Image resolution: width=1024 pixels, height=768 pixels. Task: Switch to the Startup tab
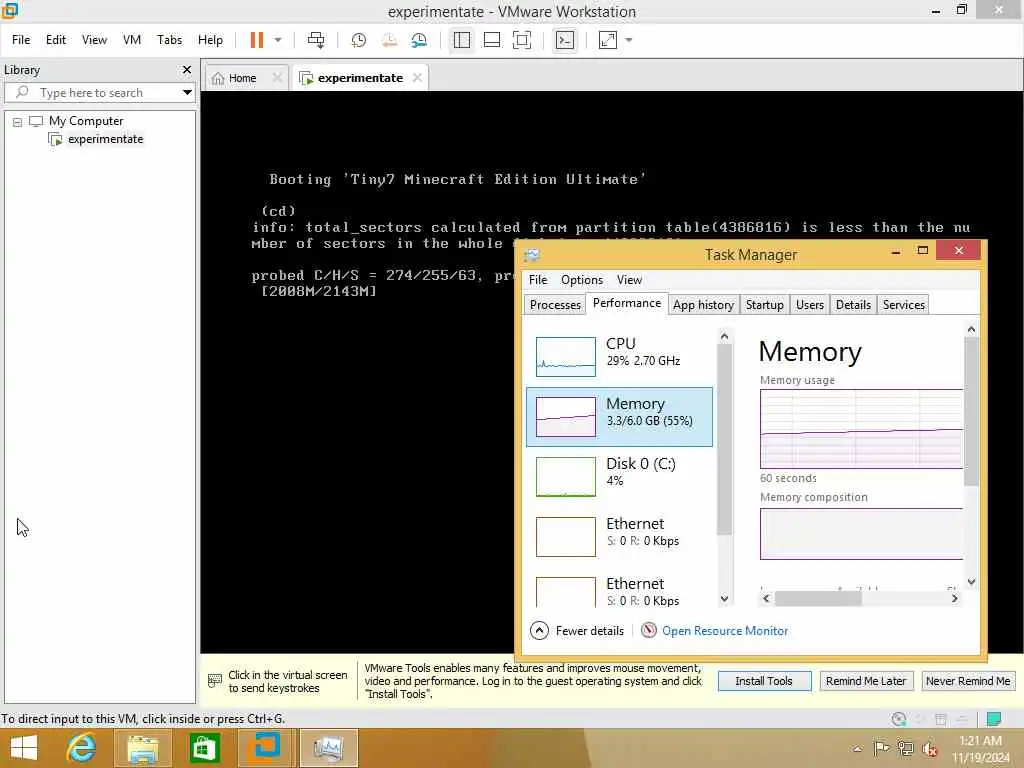(765, 305)
